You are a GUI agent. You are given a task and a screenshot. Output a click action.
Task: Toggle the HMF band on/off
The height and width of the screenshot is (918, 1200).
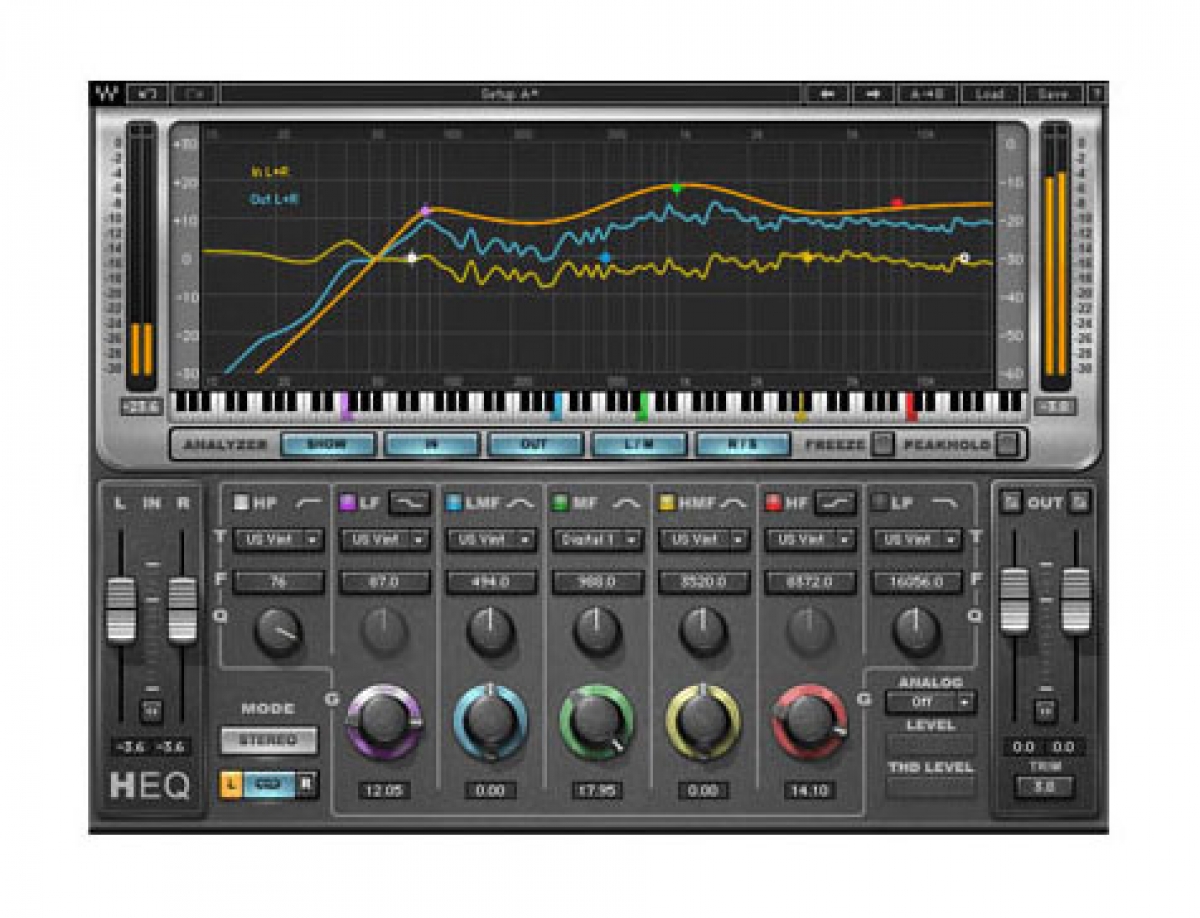[x=667, y=504]
